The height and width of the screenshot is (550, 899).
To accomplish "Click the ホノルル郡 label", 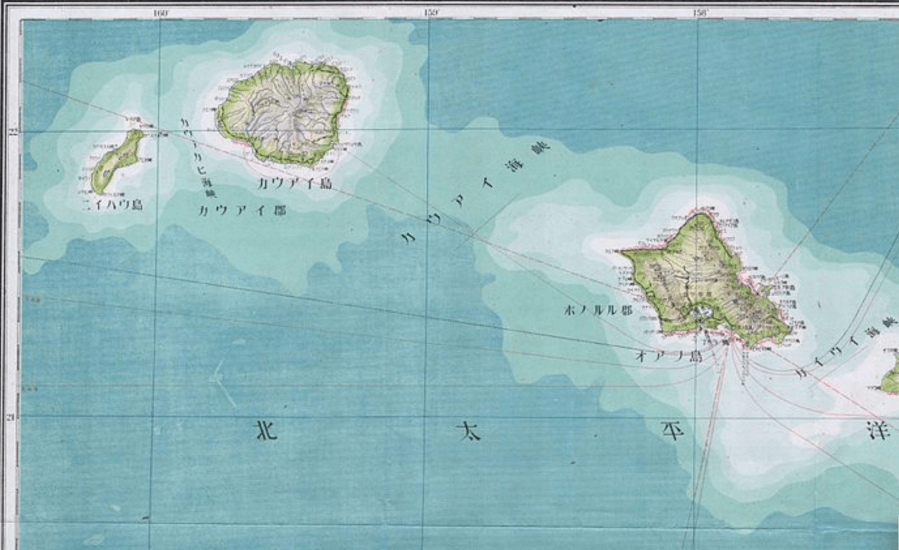I will (598, 310).
